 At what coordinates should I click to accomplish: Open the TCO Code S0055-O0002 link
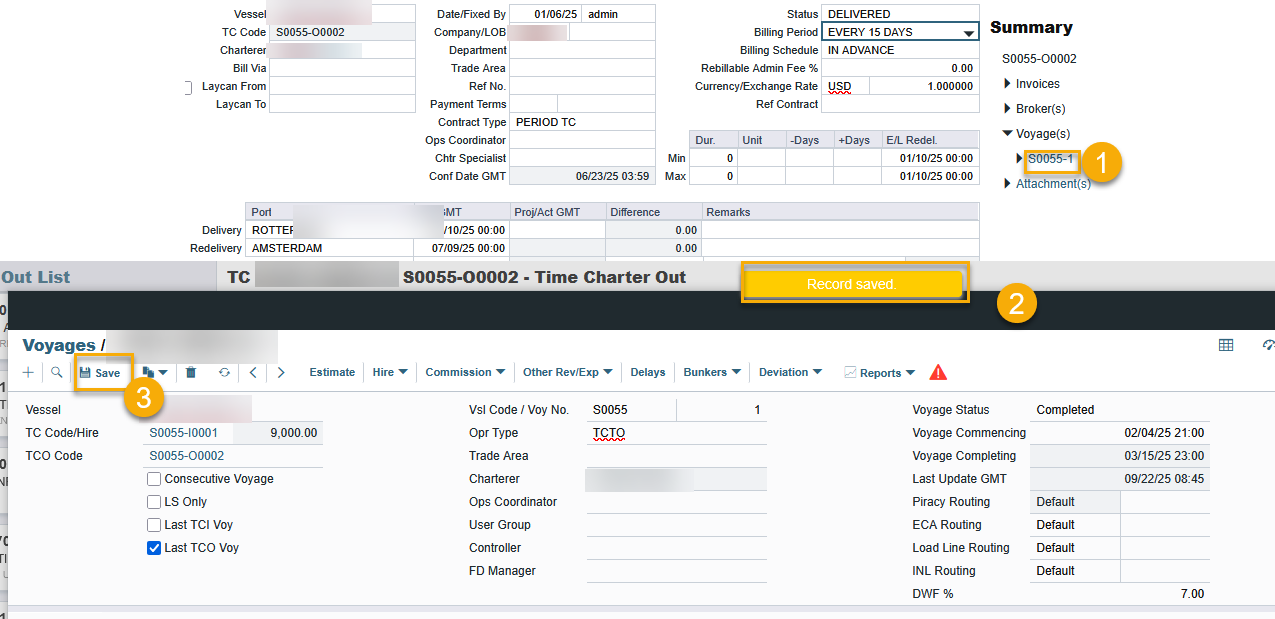(x=186, y=456)
